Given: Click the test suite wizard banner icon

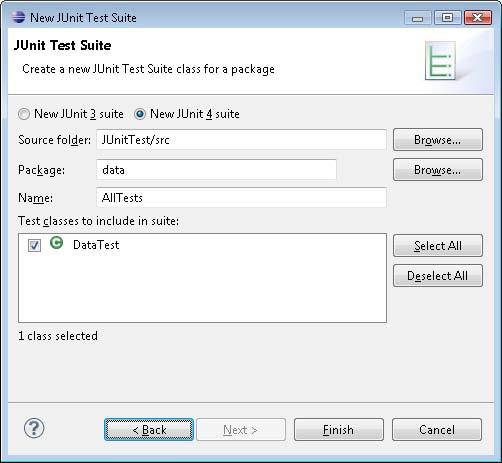Looking at the screenshot, I should [440, 61].
